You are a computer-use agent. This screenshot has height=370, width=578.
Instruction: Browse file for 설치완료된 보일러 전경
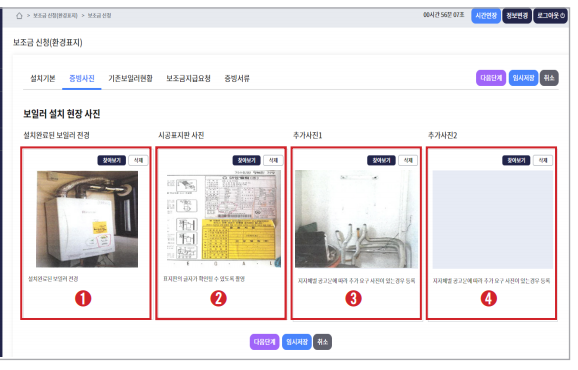(x=112, y=160)
